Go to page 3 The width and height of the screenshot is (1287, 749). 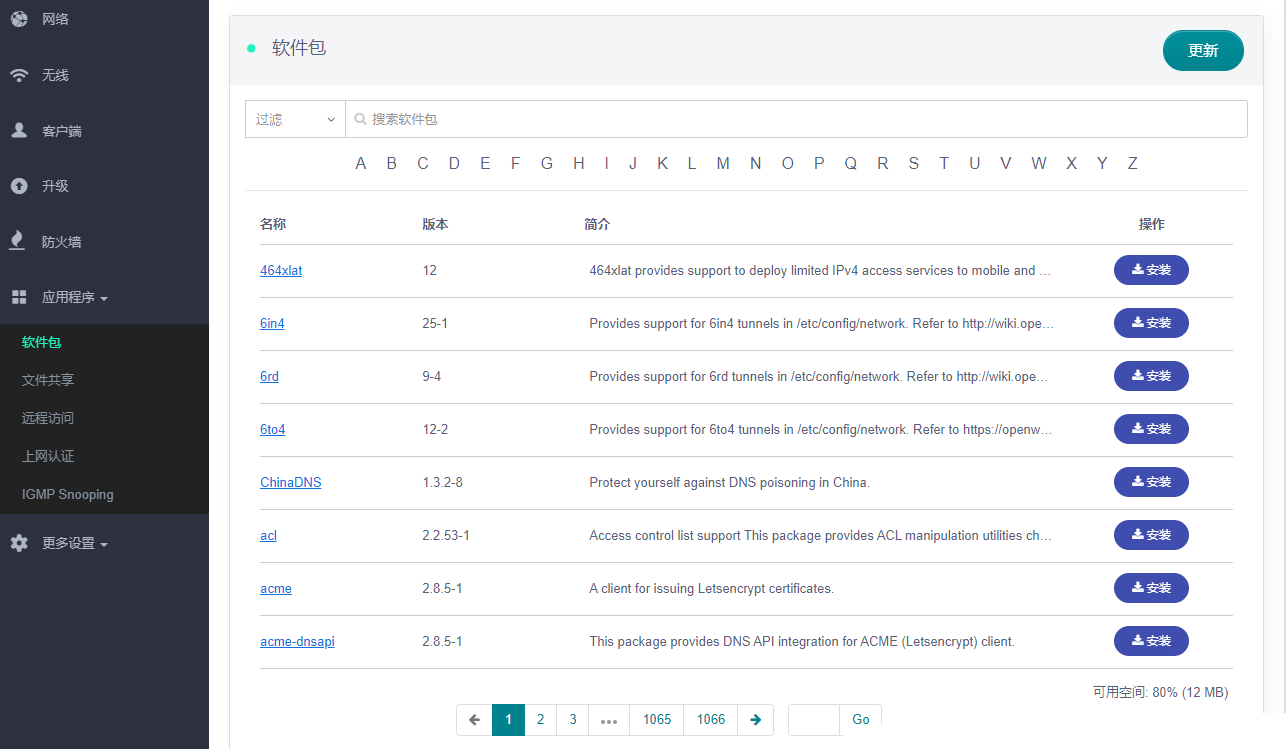[x=573, y=720]
